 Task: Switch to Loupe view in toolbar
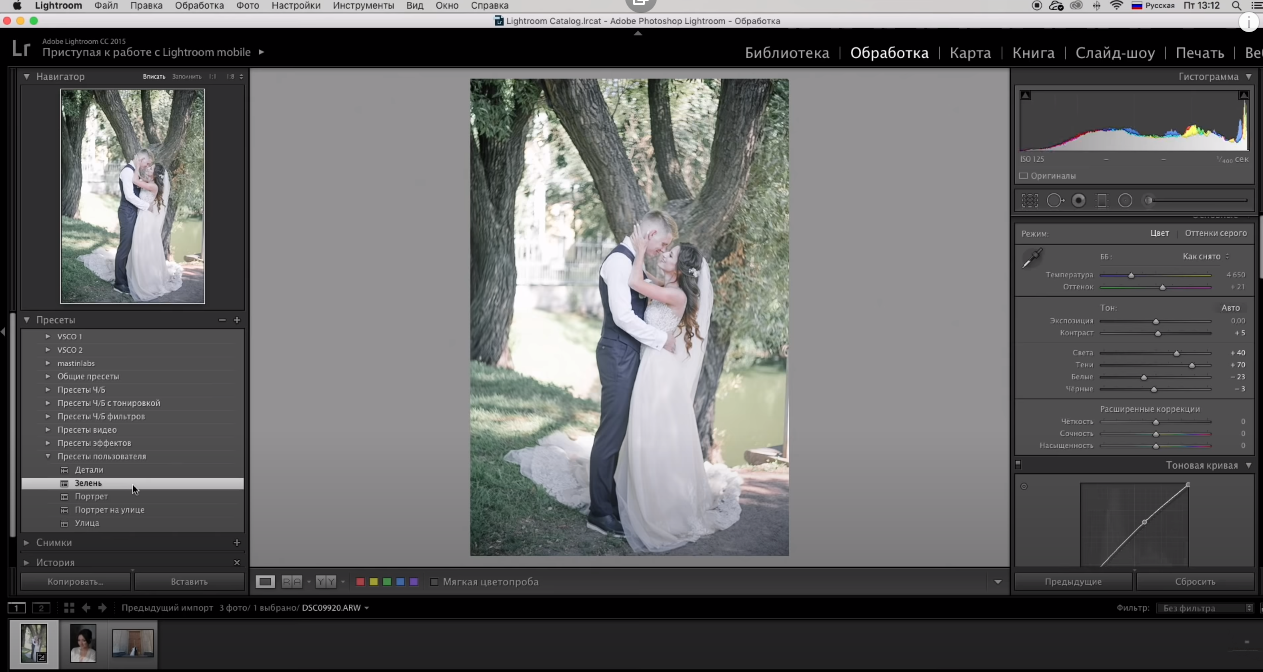coord(265,581)
